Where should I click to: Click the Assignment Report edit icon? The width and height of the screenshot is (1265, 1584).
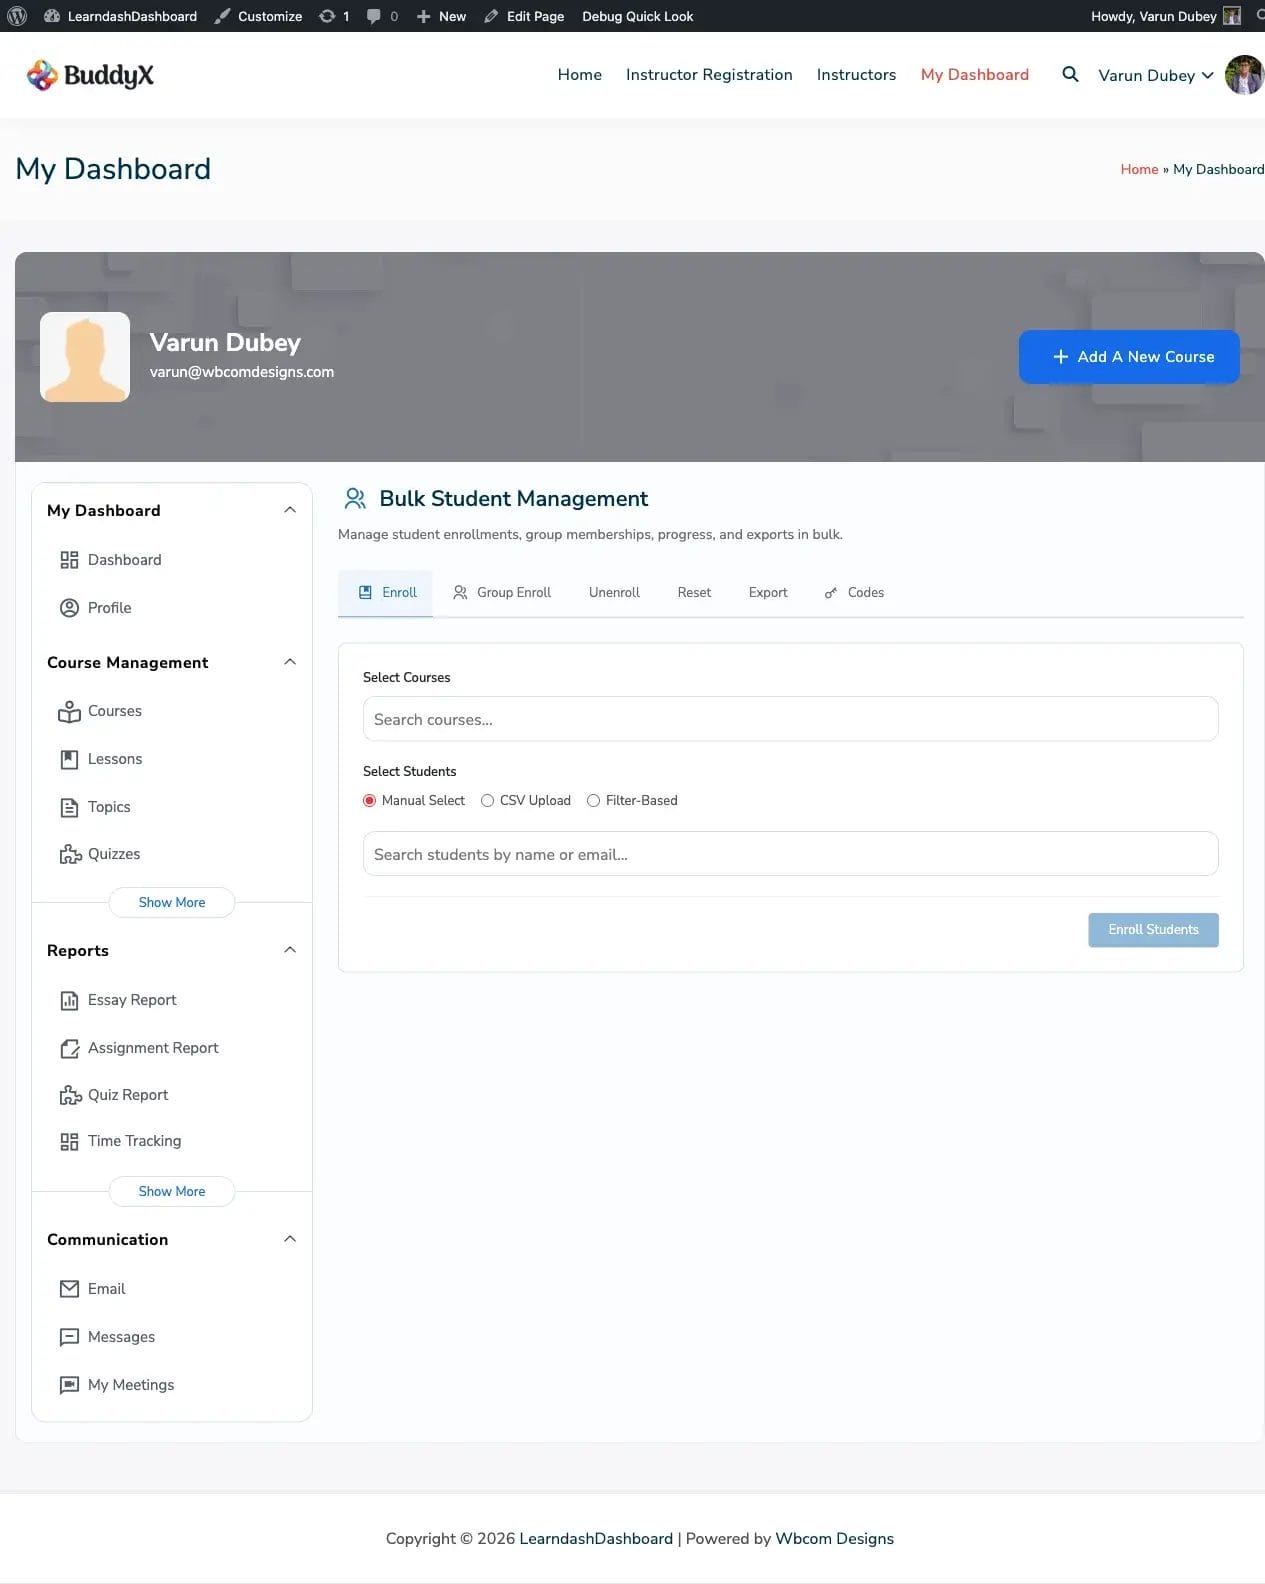pyautogui.click(x=69, y=1048)
